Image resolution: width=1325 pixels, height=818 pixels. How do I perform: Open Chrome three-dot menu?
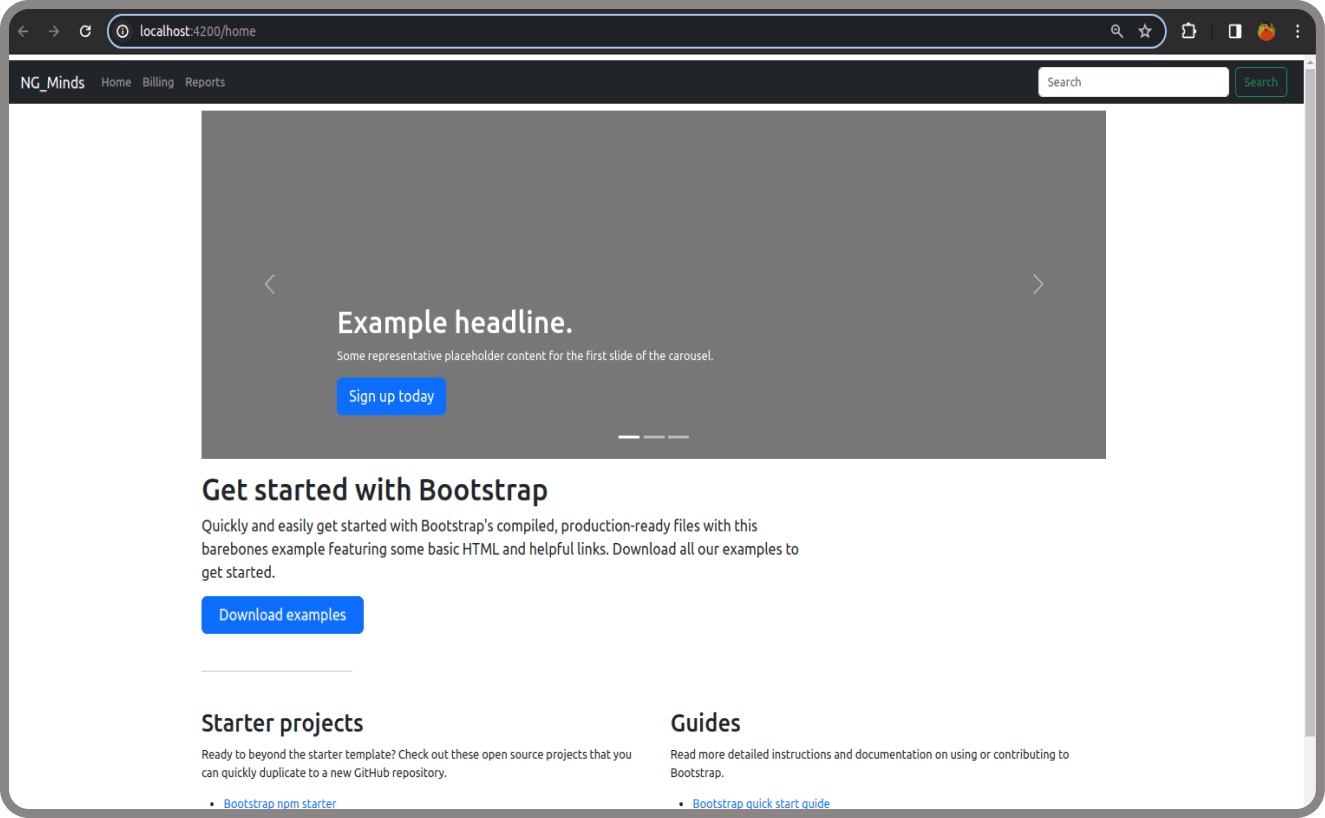1298,31
